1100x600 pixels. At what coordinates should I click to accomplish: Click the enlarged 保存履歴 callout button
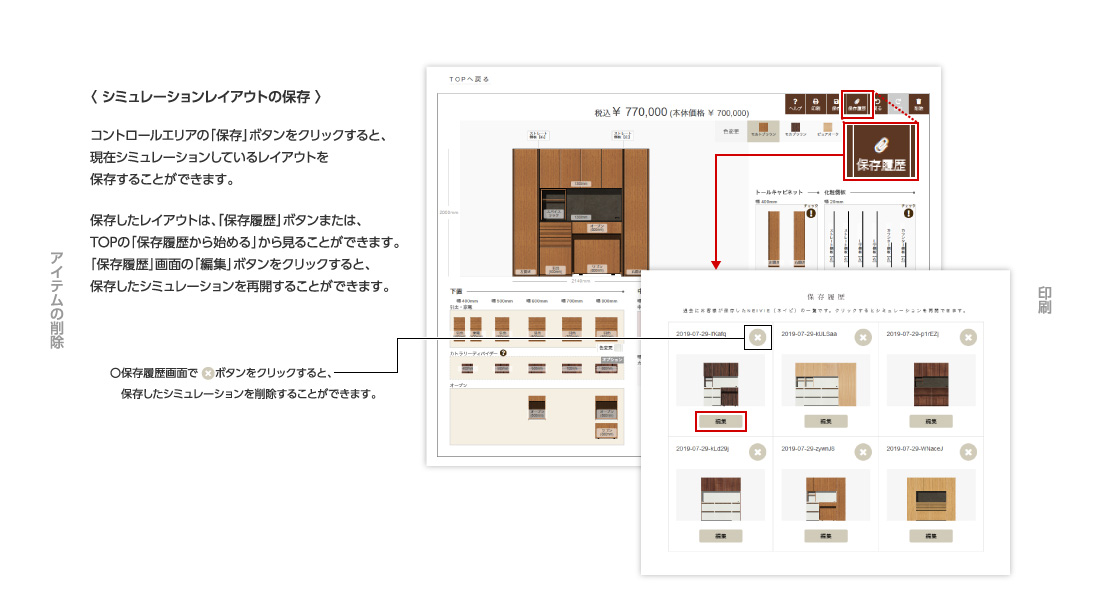pos(880,153)
